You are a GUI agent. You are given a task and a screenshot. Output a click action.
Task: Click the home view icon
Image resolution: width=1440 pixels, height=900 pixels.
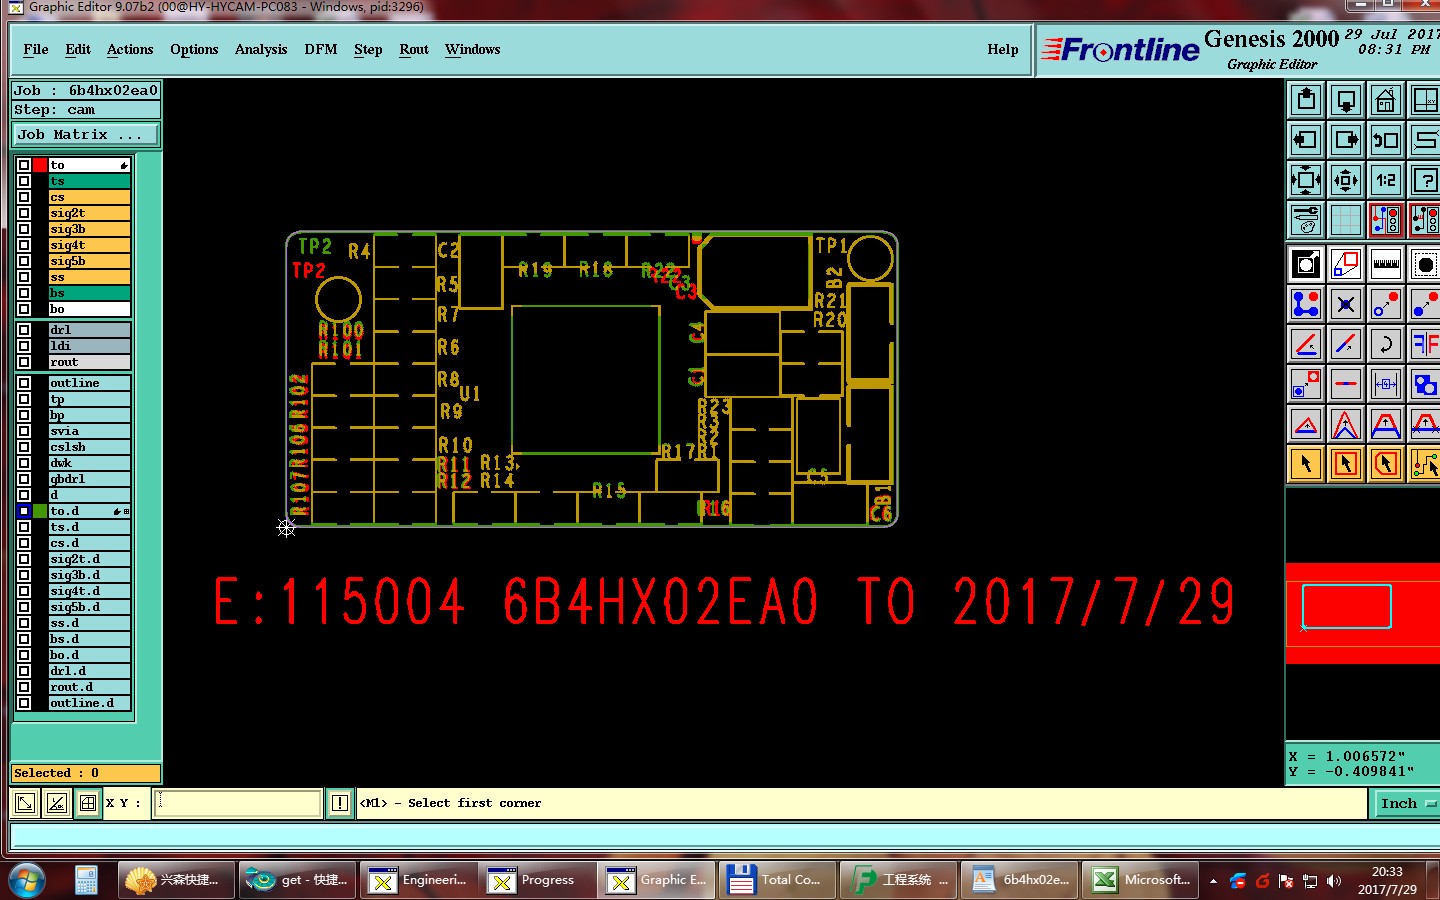point(1386,100)
